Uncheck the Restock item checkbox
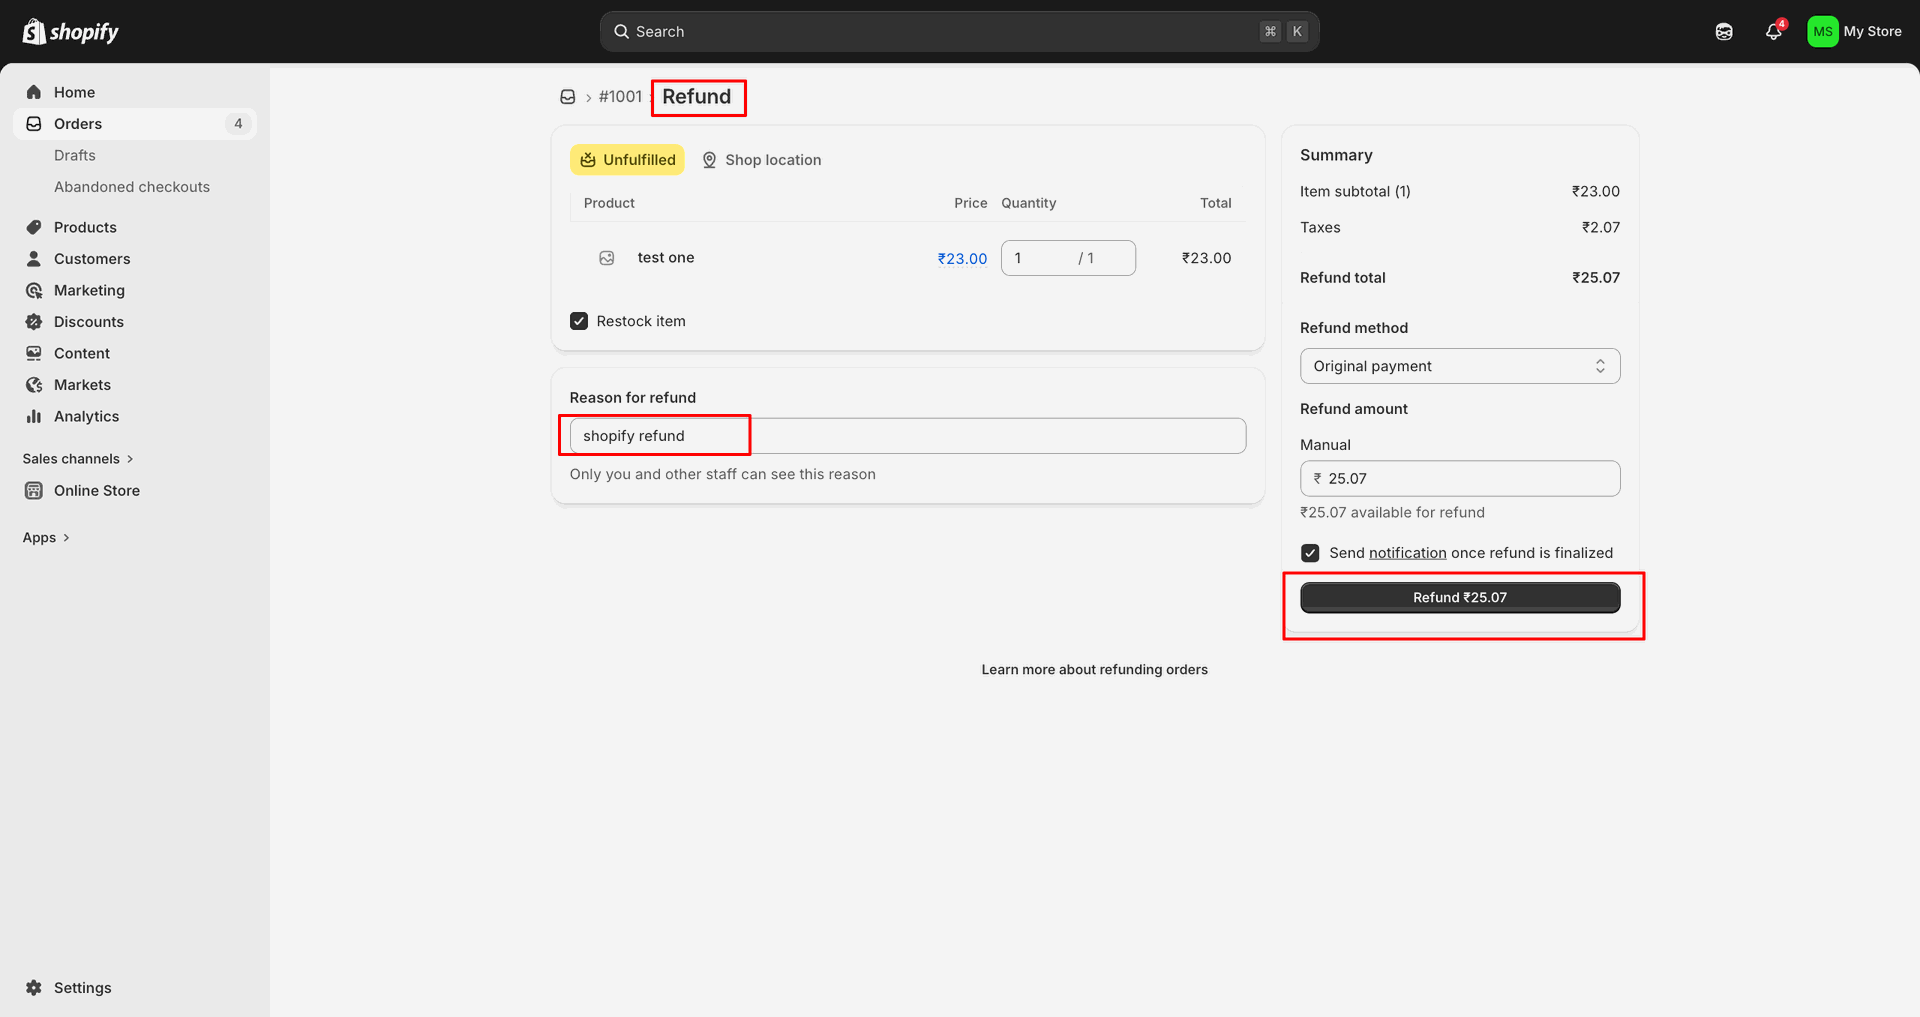 click(579, 321)
